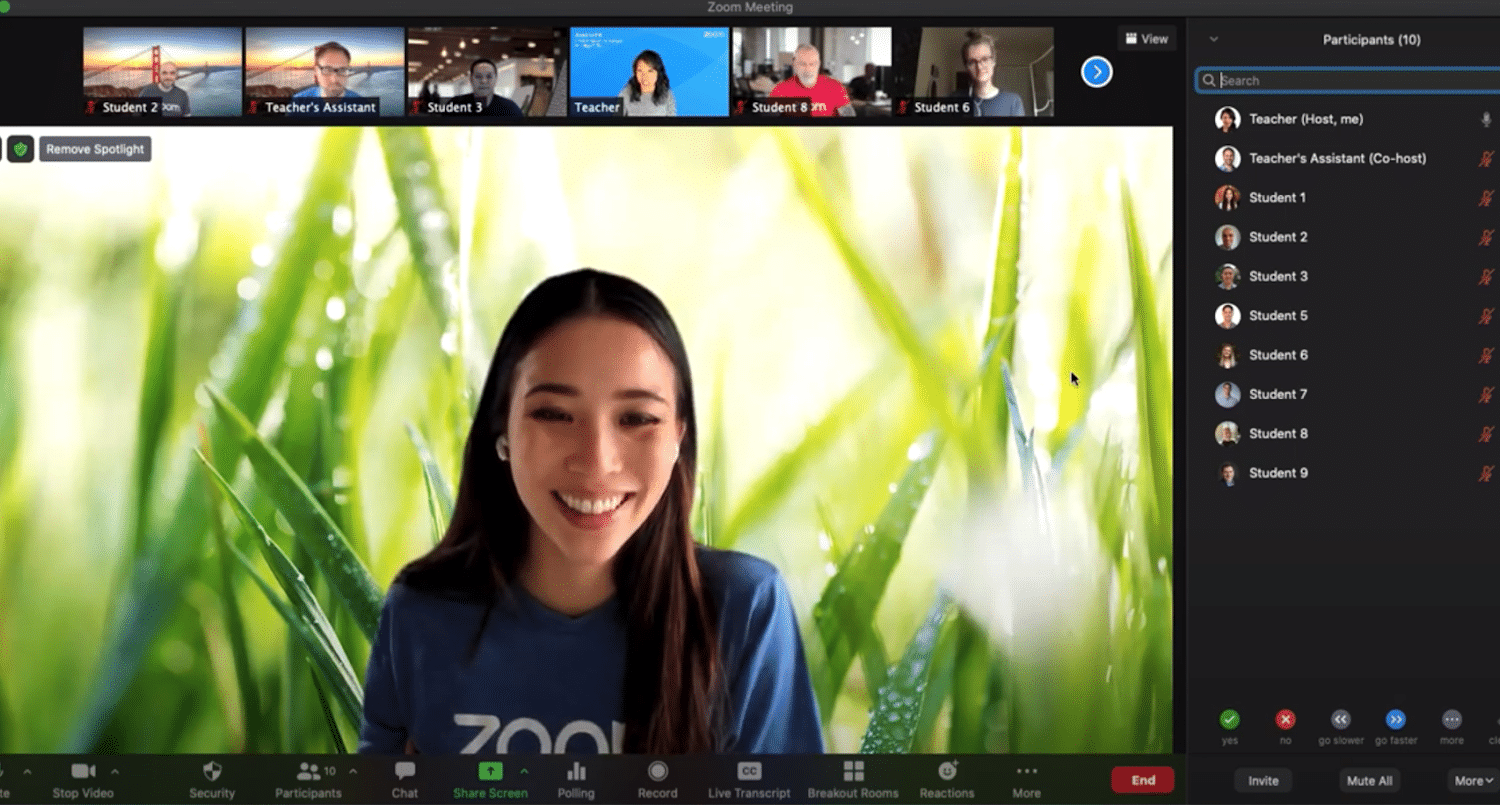
Task: Launch the Polling icon
Action: 576,772
